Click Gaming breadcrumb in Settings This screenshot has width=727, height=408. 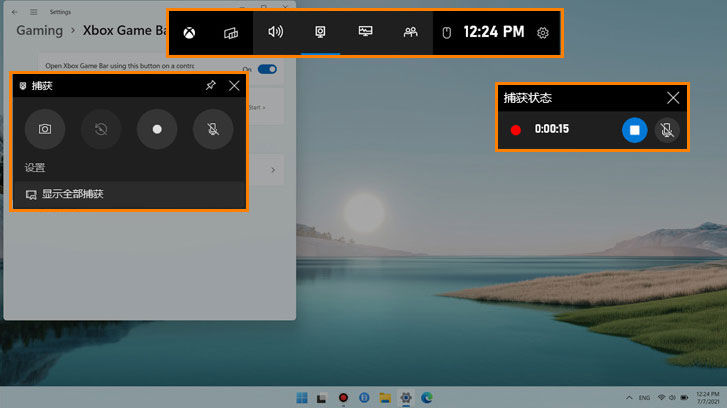pyautogui.click(x=39, y=31)
